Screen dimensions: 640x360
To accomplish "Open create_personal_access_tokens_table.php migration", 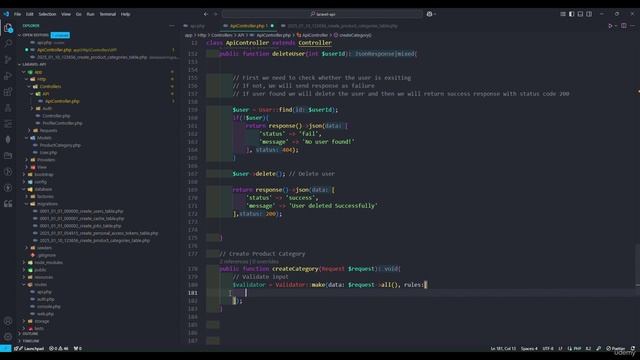I will click(x=99, y=233).
